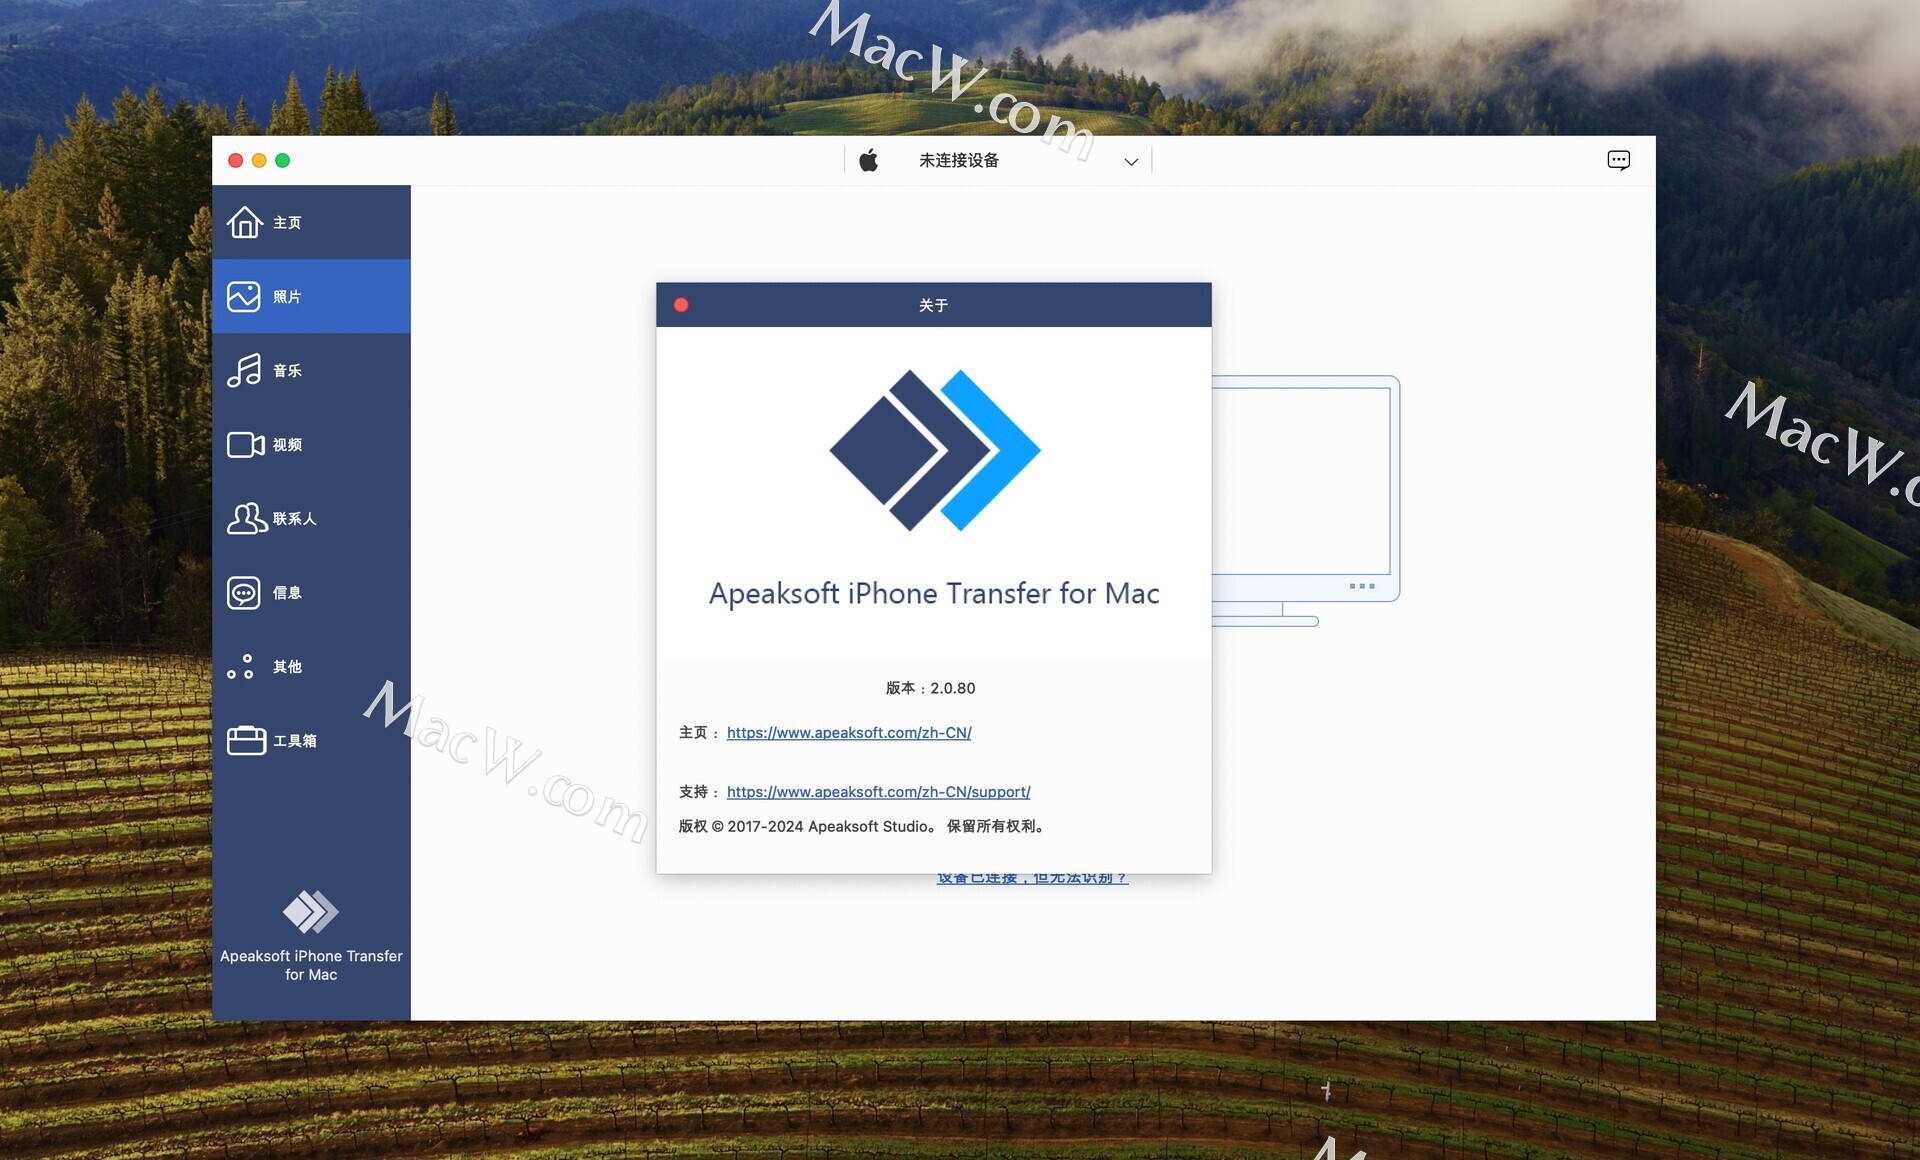Open the apeaksoft.com/zh-CN/ homepage link

(x=849, y=733)
